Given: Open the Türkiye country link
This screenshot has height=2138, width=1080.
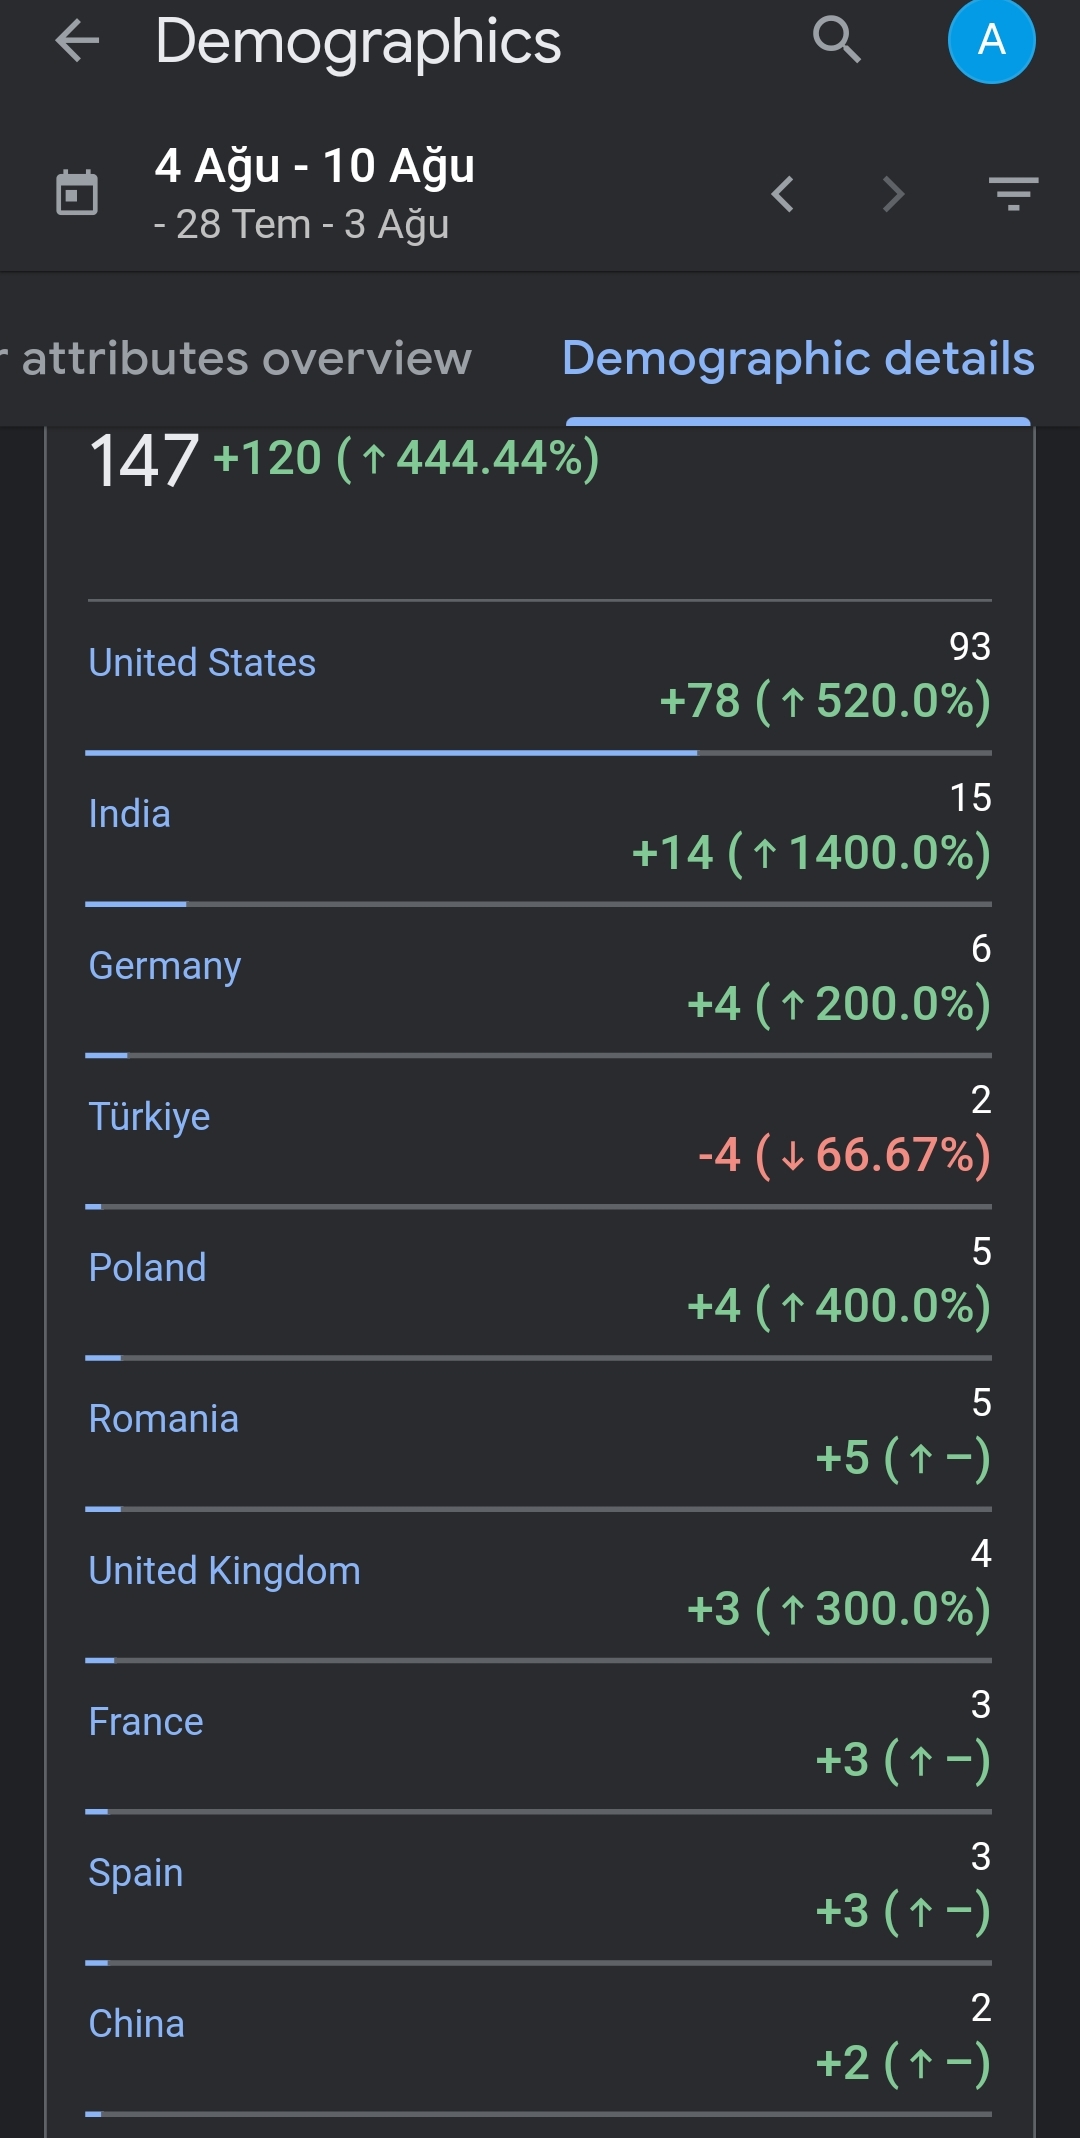Looking at the screenshot, I should click(x=149, y=1117).
